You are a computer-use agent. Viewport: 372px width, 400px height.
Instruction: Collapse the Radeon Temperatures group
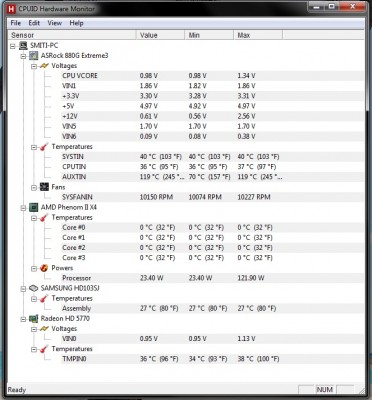pos(34,349)
